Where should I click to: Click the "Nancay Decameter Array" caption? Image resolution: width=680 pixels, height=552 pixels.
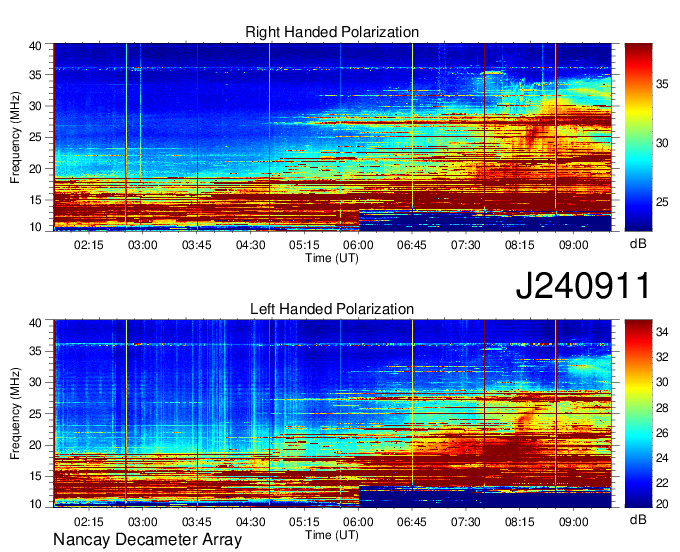[x=147, y=540]
